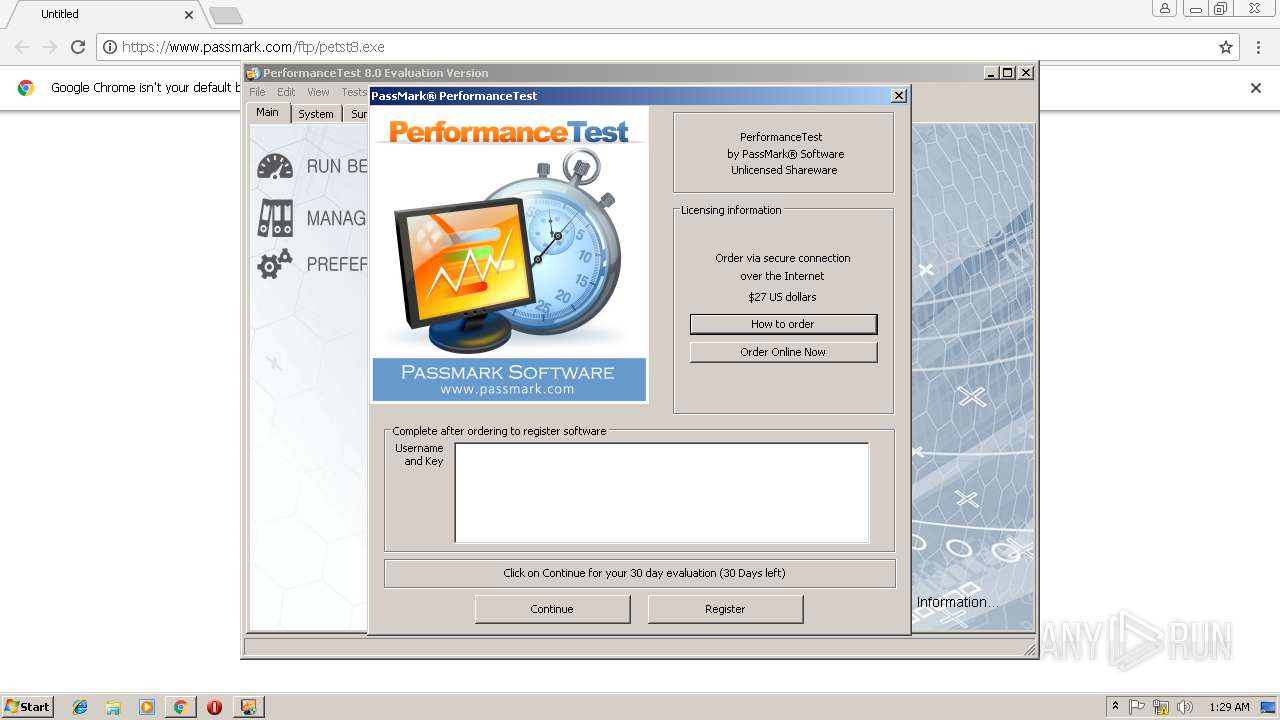
Task: Click Action Center flag tray icon
Action: [x=1137, y=707]
